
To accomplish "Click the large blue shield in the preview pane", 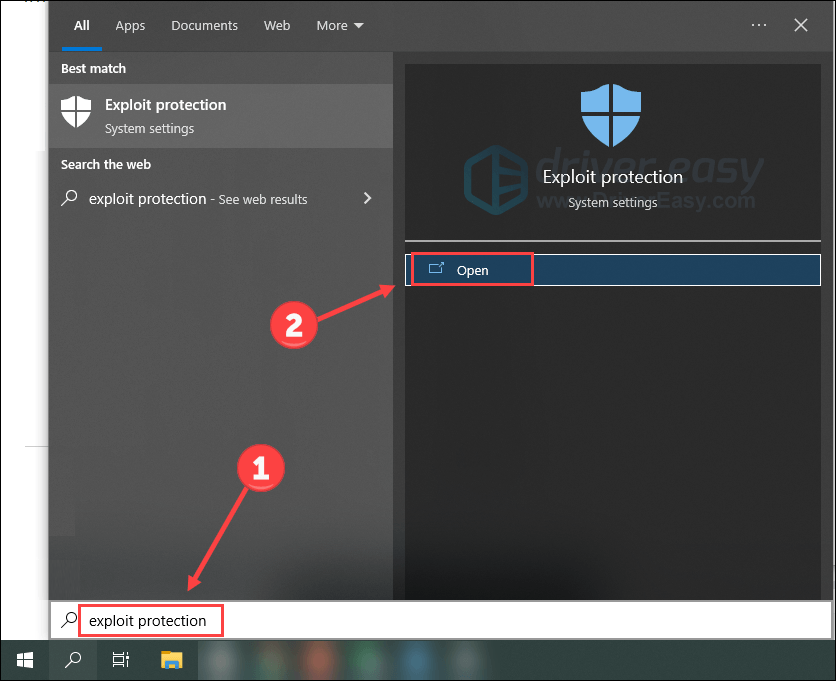I will pos(611,113).
